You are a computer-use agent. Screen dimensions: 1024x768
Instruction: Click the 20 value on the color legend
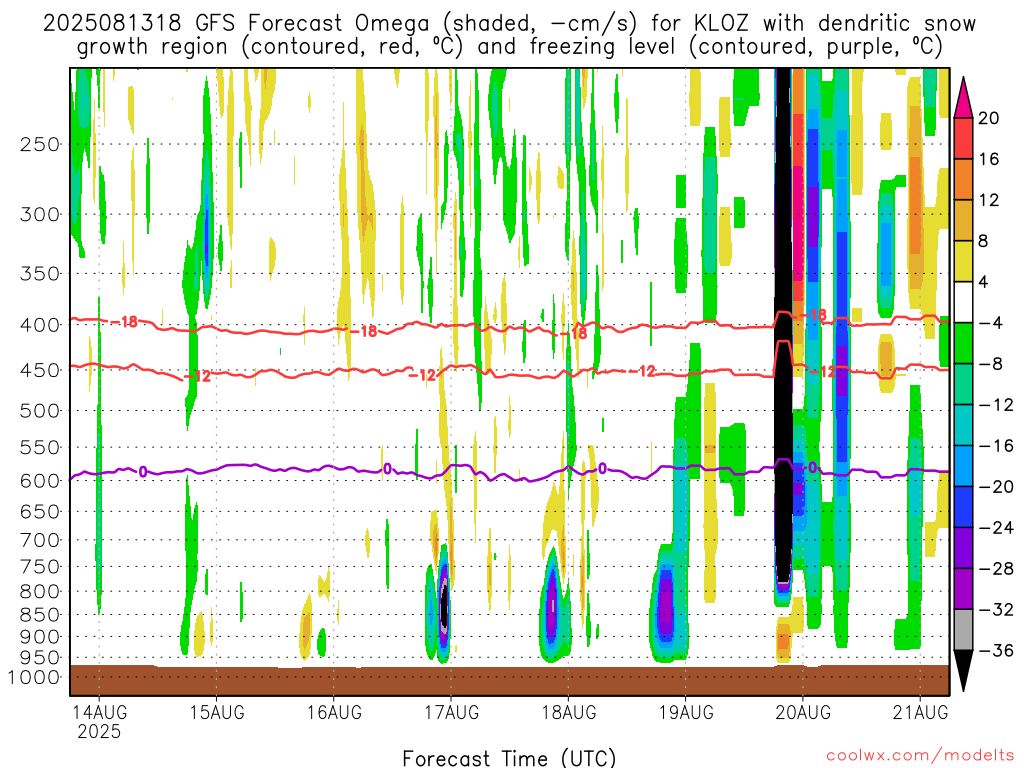click(989, 118)
